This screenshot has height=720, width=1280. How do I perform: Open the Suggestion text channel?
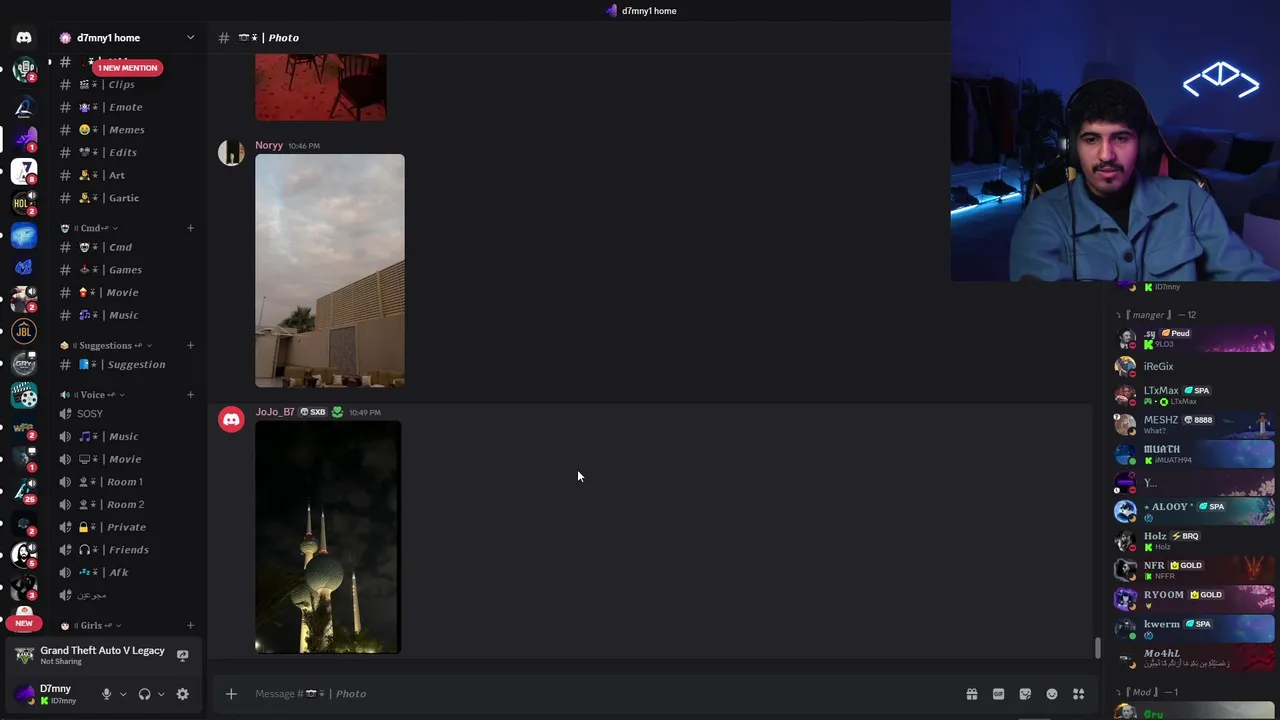click(x=128, y=365)
